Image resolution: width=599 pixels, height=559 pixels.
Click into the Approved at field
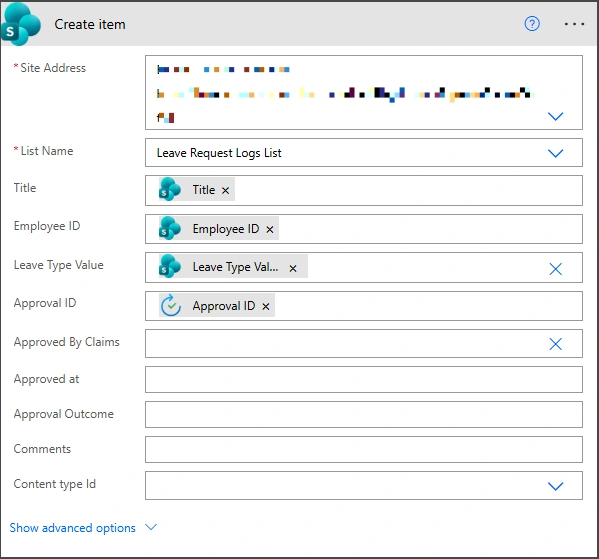pos(364,379)
